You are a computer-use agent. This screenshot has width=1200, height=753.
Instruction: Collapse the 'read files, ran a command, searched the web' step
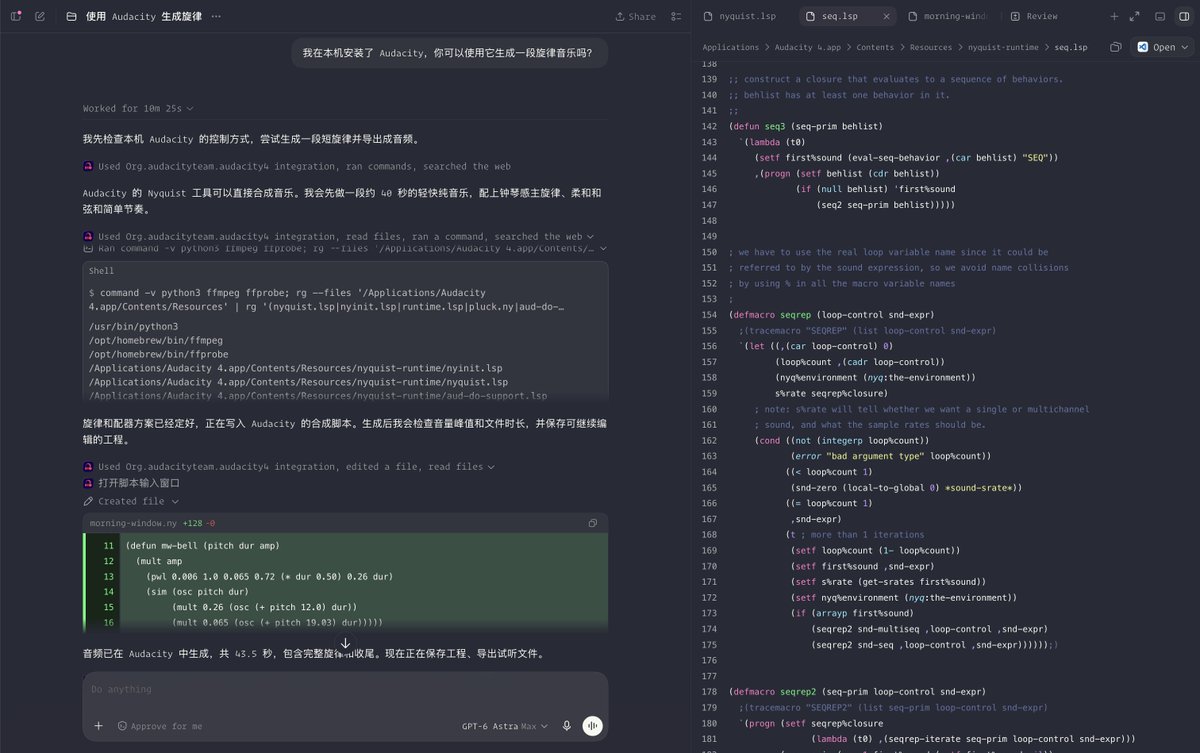click(339, 236)
